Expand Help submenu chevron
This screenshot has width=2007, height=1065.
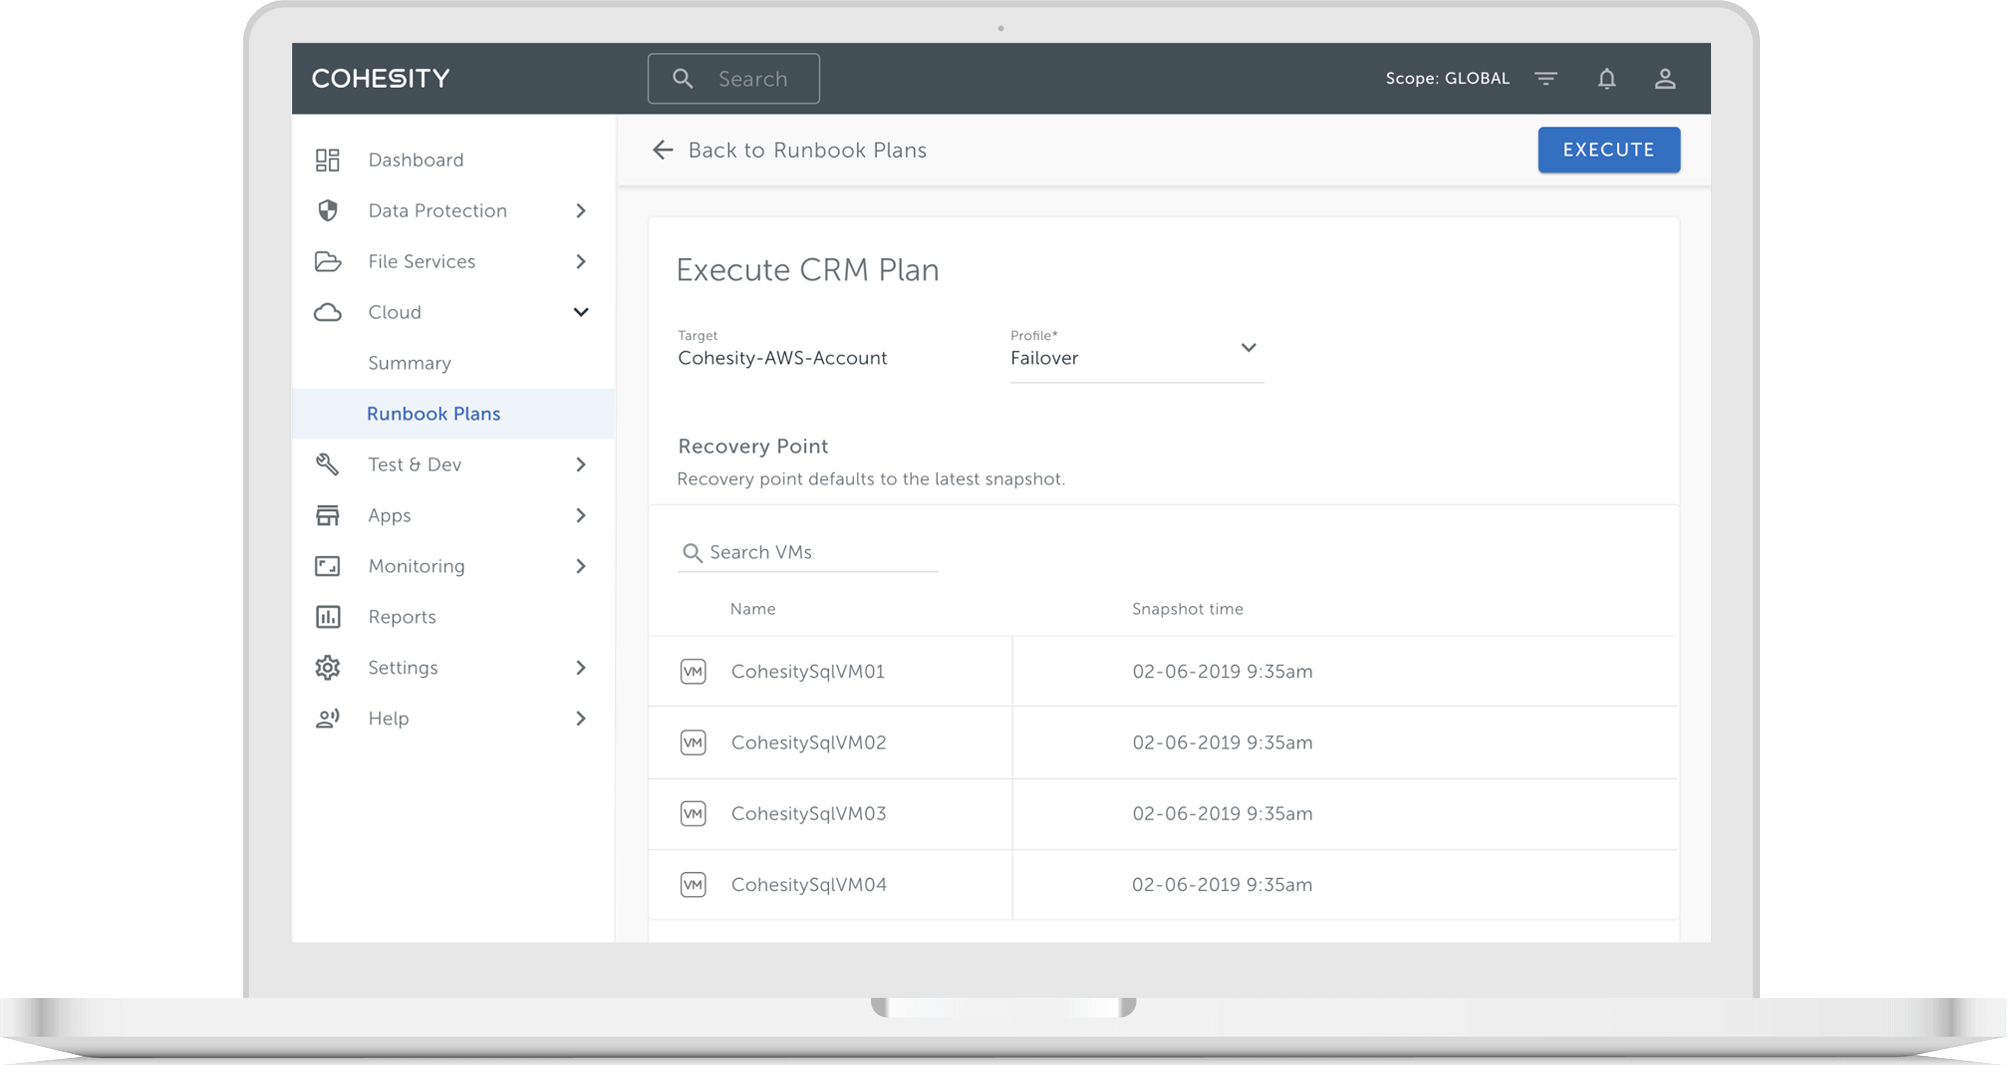[x=581, y=718]
